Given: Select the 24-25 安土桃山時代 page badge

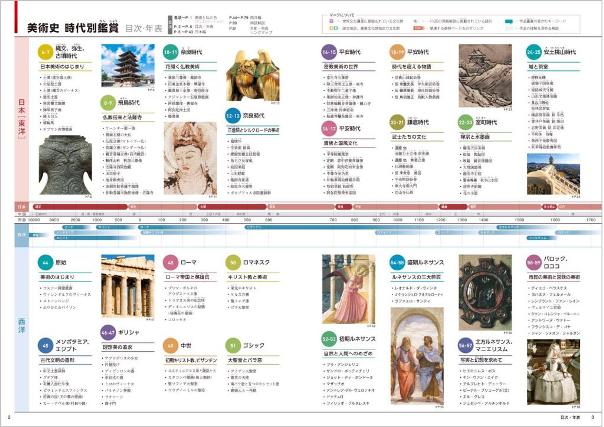Looking at the screenshot, I should [535, 48].
